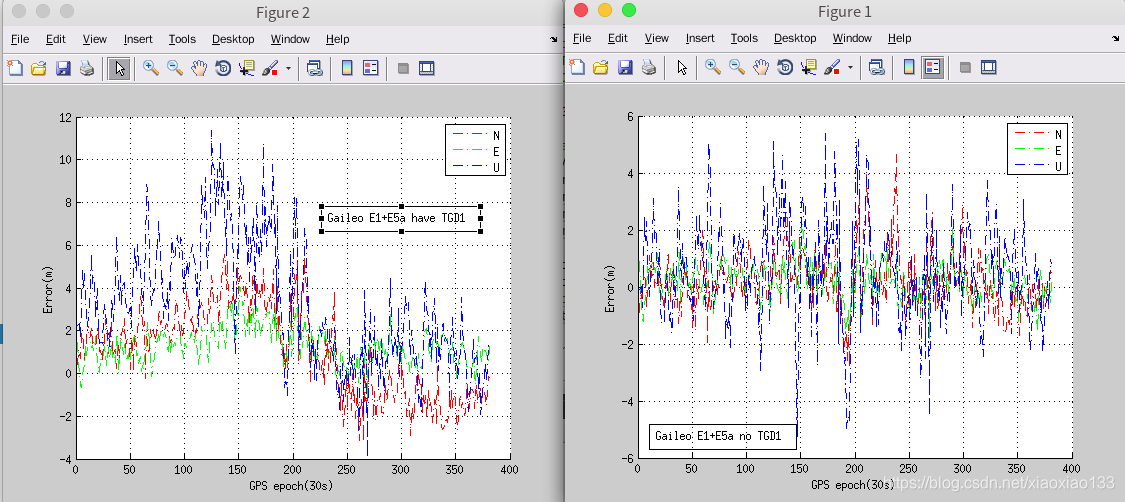Screen dimensions: 1125x502
Task: Click the N E U legend in Figure 1
Action: pos(1038,149)
